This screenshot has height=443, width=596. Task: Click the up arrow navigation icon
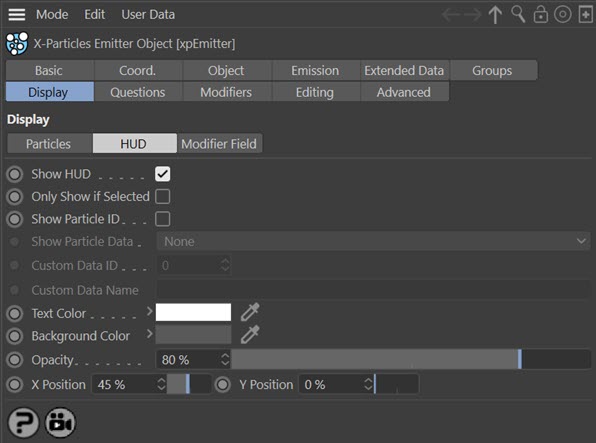point(495,15)
